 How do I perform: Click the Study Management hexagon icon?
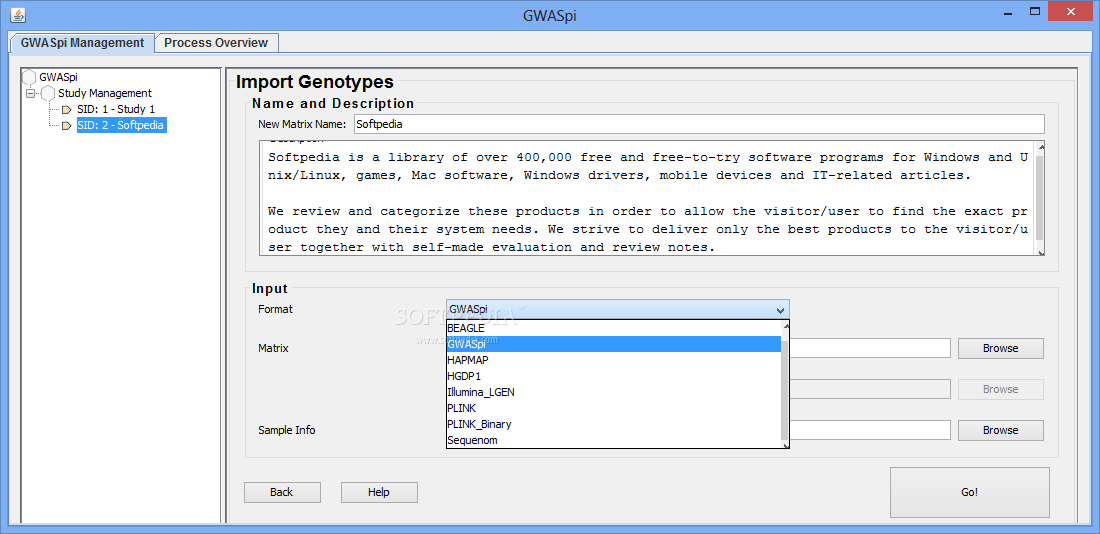tap(48, 93)
